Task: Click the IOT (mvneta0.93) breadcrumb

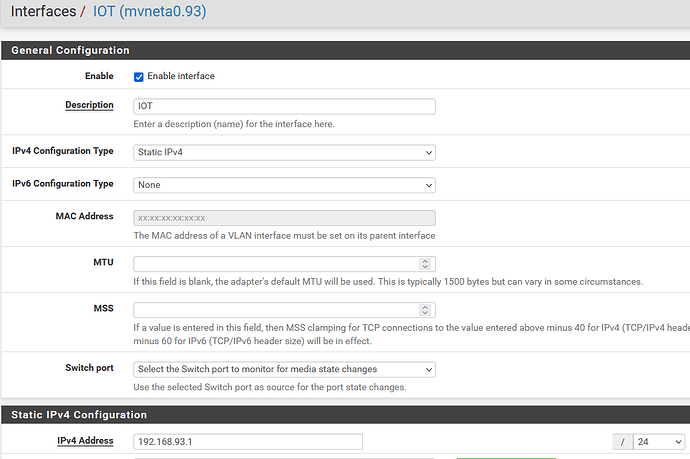Action: [x=149, y=11]
